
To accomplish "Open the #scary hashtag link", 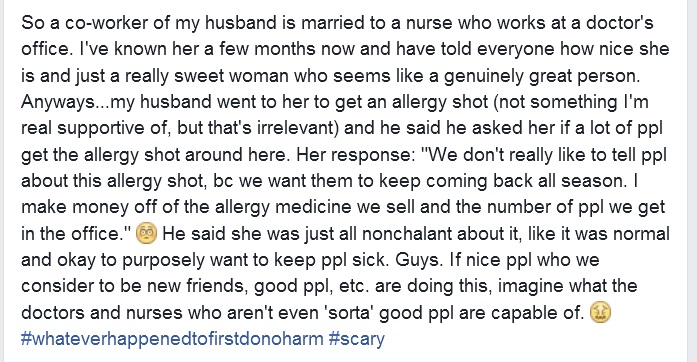I will click(x=357, y=339).
